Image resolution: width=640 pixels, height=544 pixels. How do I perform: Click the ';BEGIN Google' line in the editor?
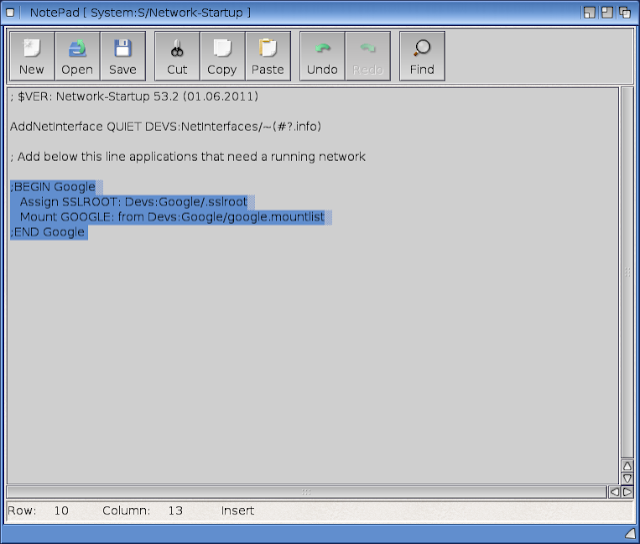54,187
